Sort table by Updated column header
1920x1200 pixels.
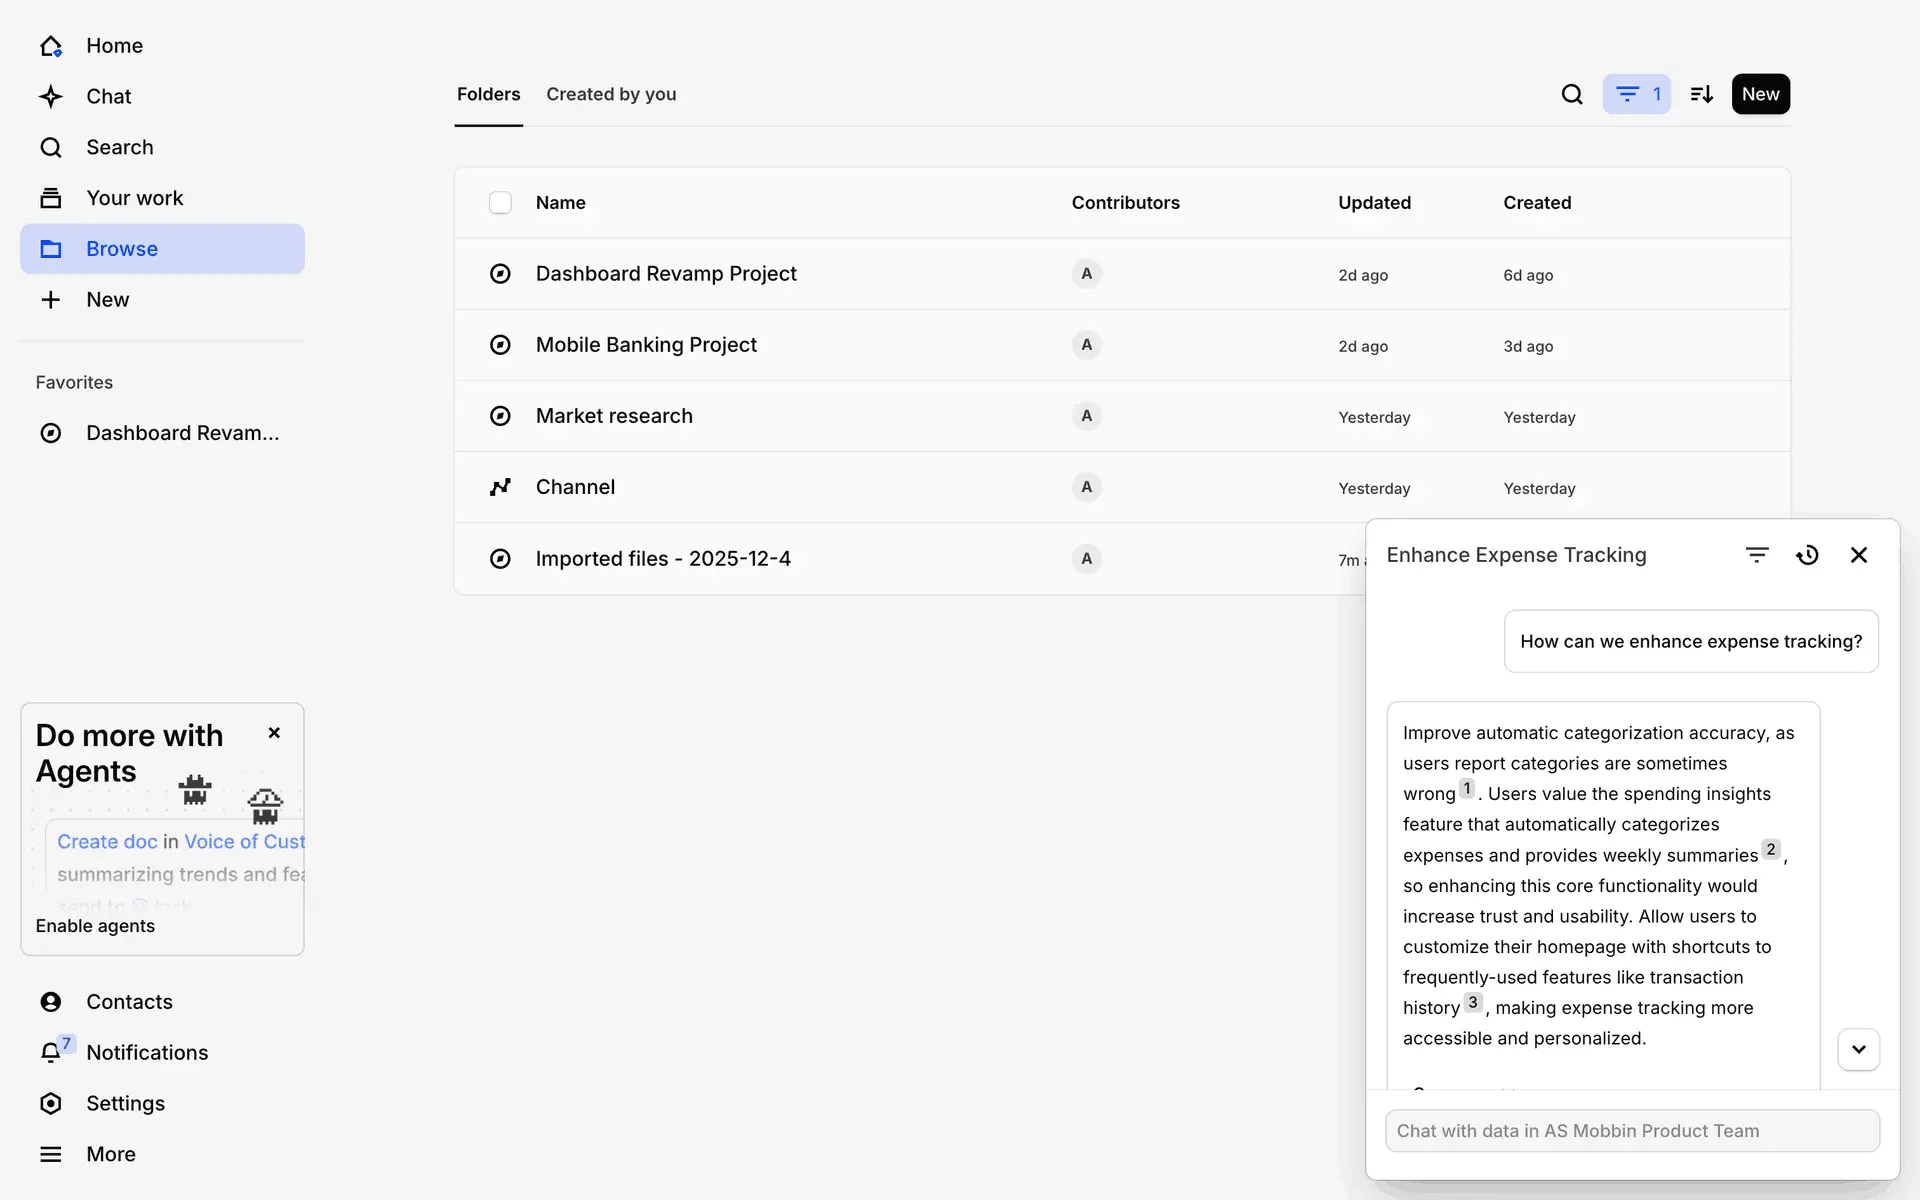pos(1374,203)
